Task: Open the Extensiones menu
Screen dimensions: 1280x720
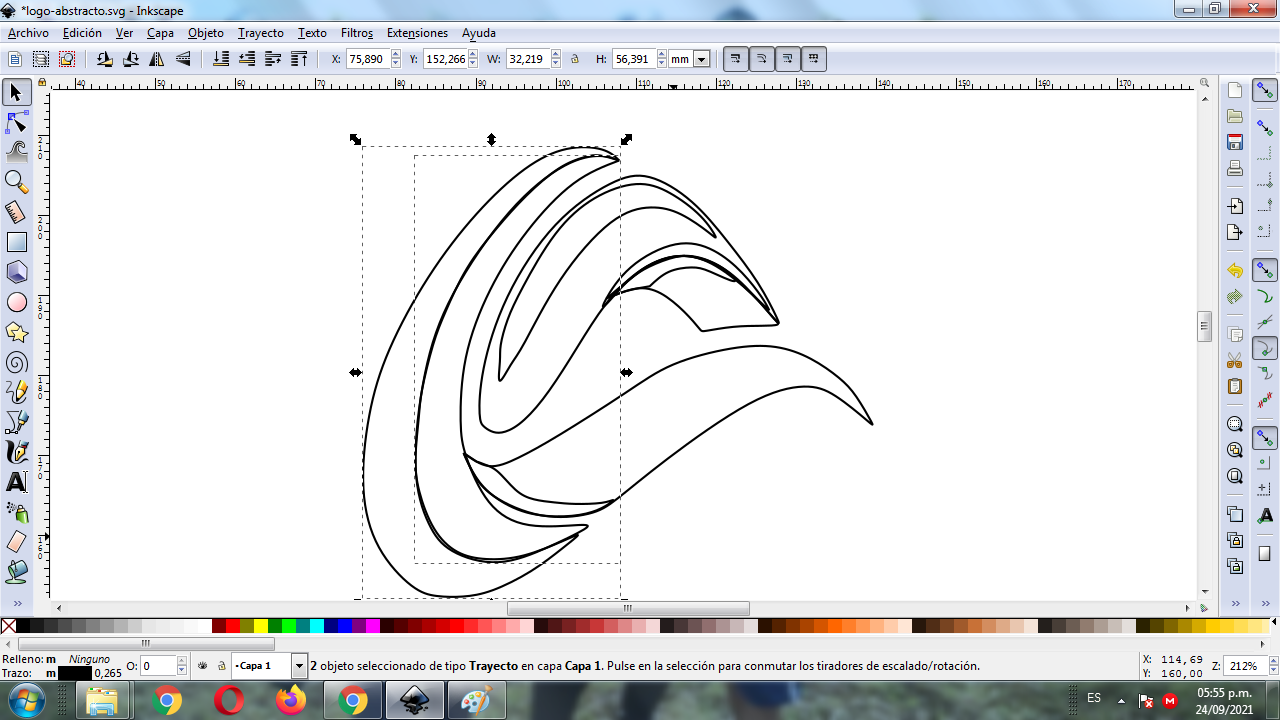Action: pyautogui.click(x=418, y=33)
